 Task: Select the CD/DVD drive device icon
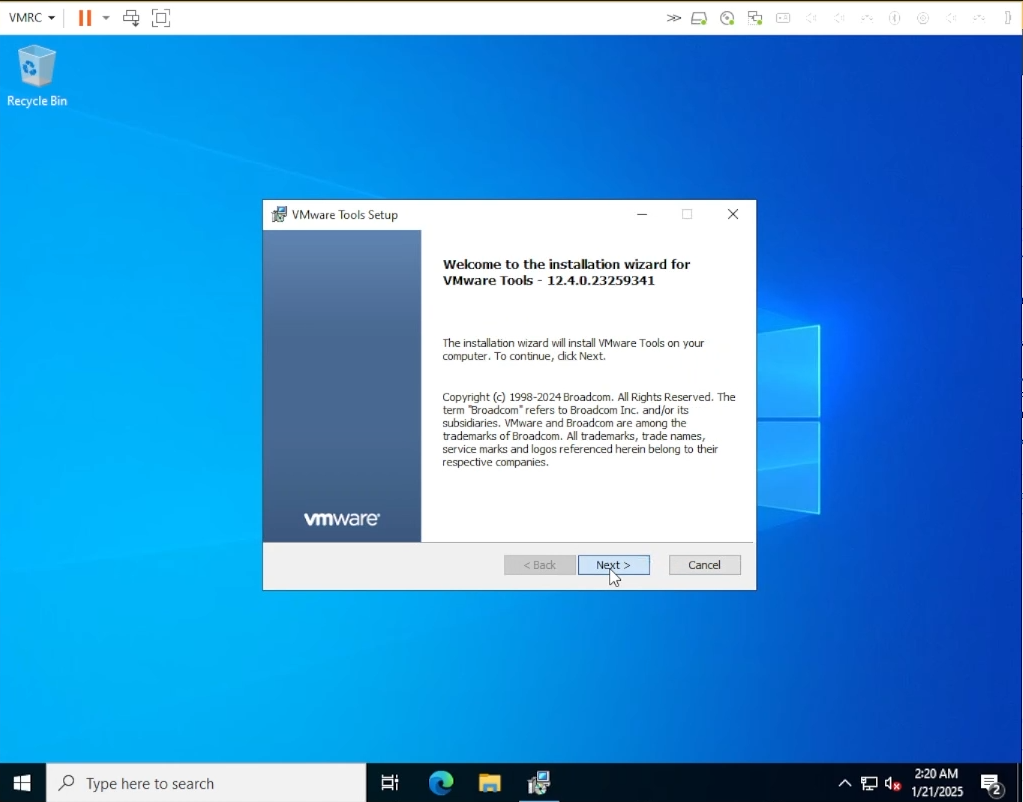(727, 17)
